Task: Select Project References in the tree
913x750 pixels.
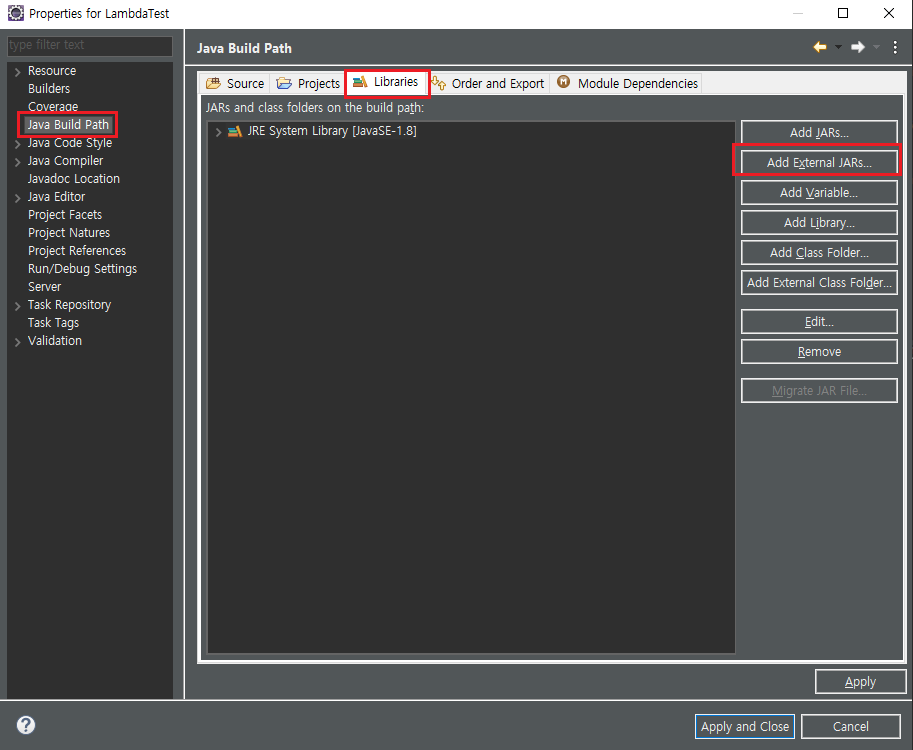Action: pos(77,251)
